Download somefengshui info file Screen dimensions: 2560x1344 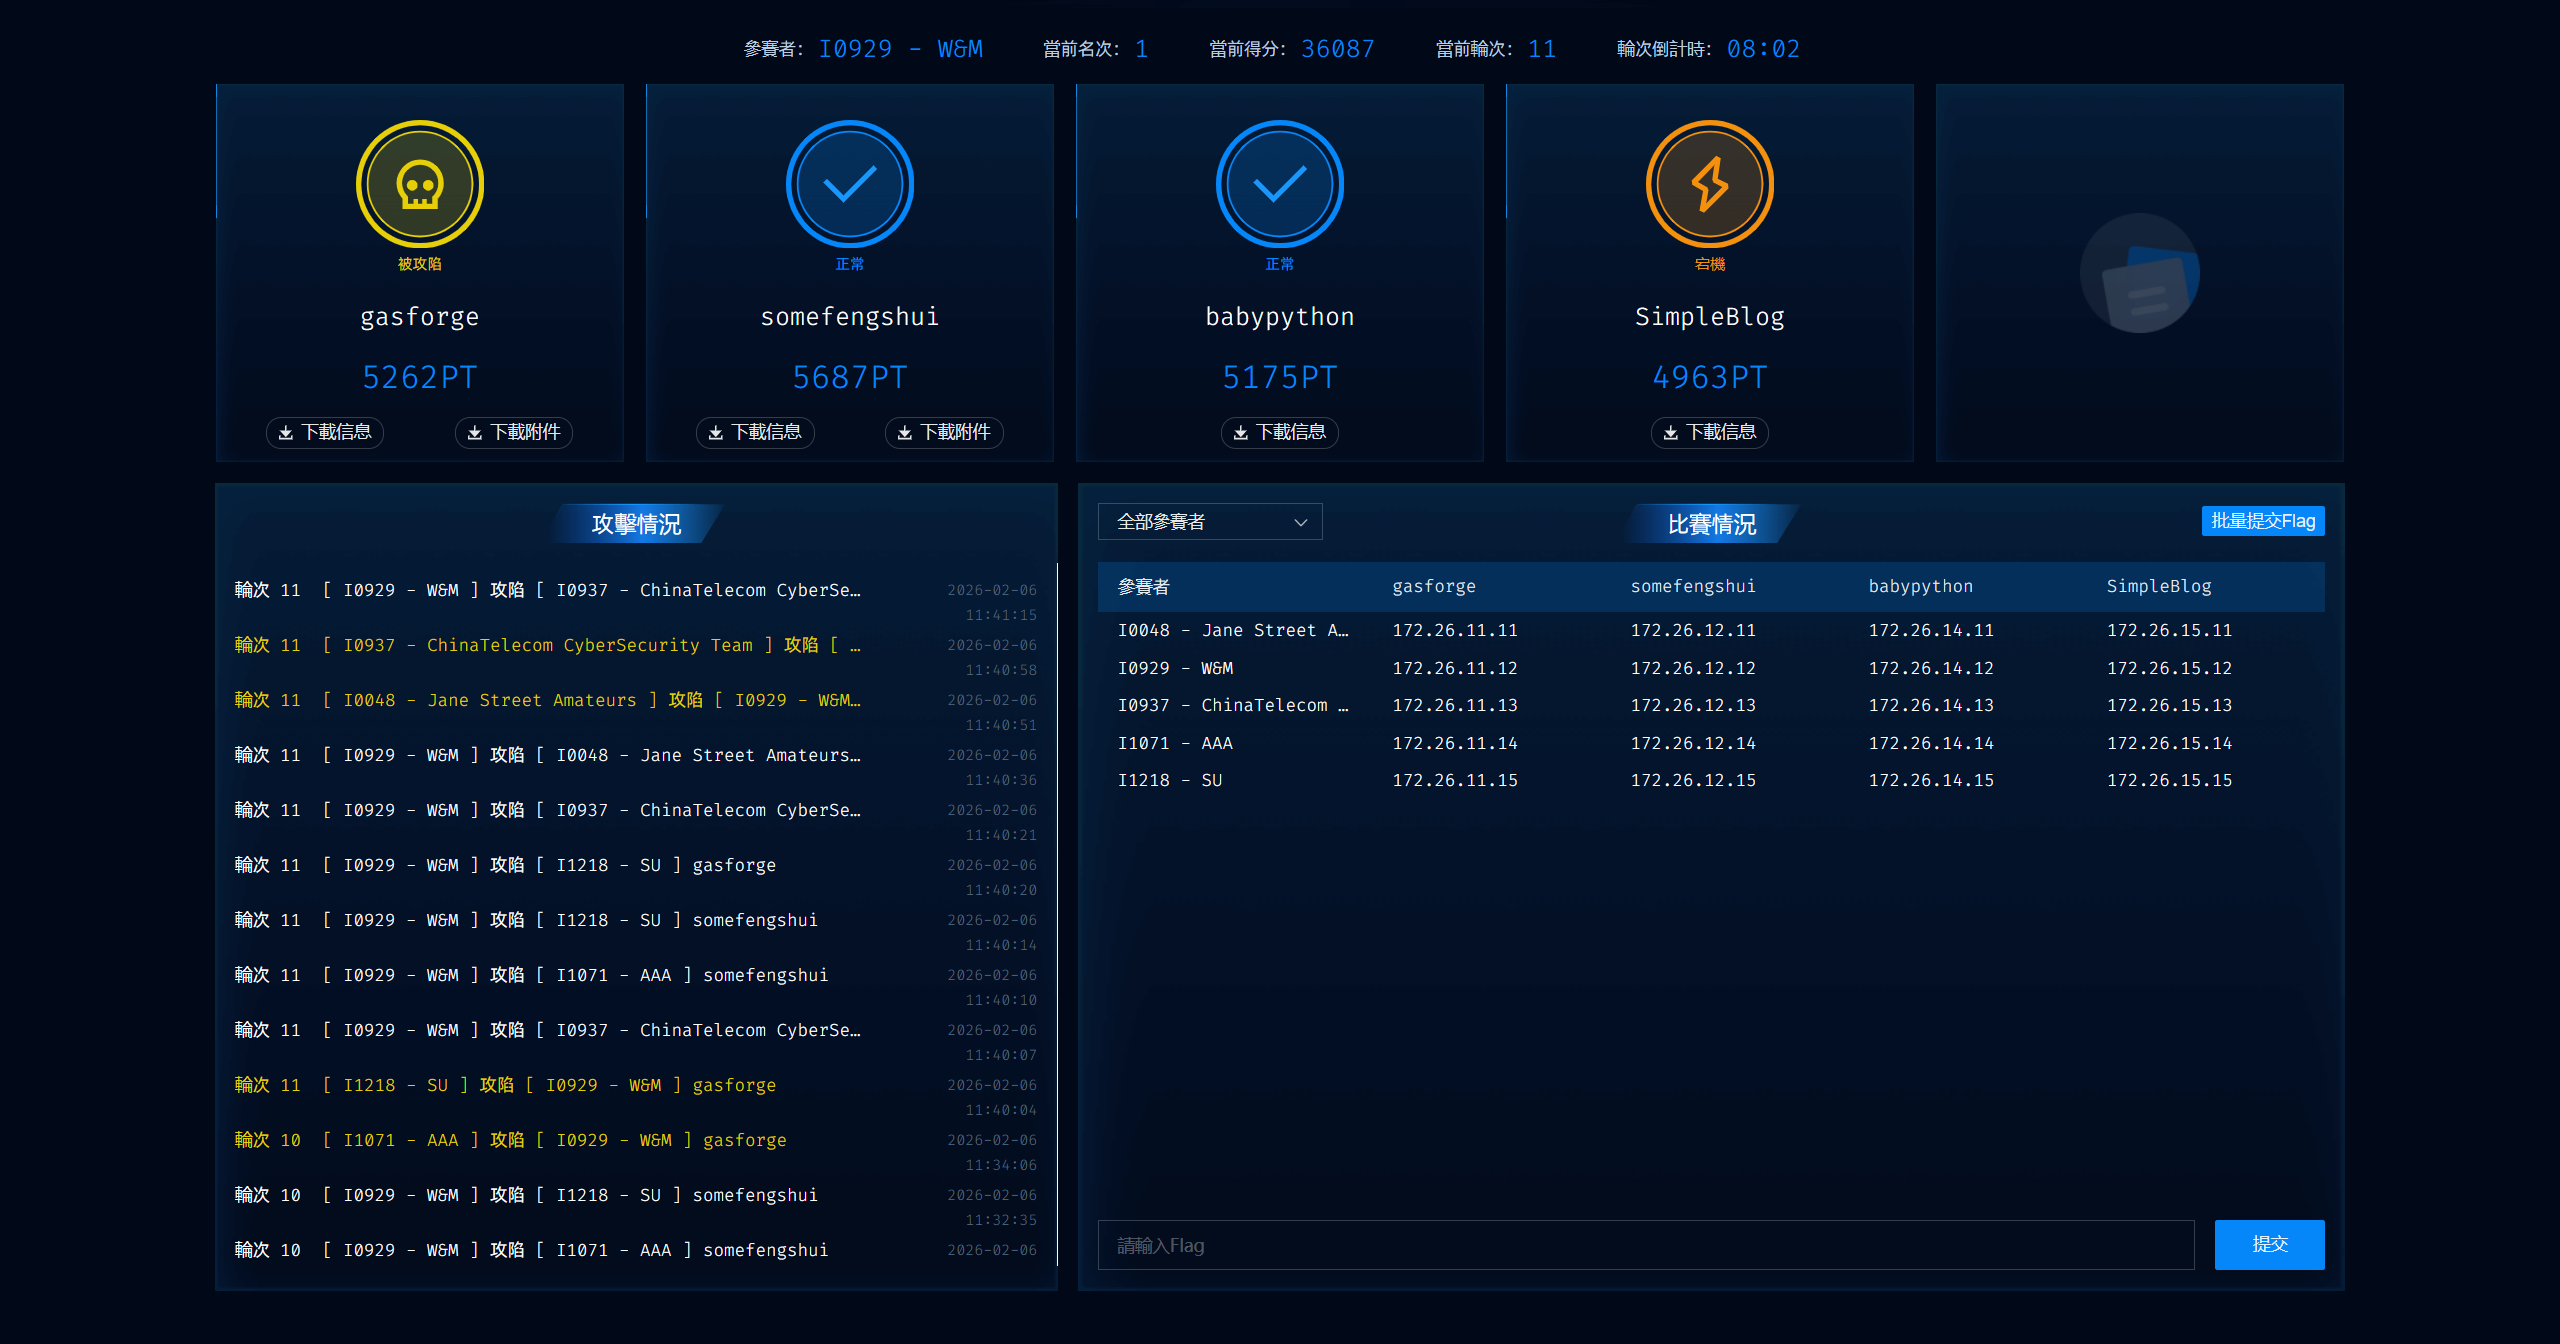point(755,432)
